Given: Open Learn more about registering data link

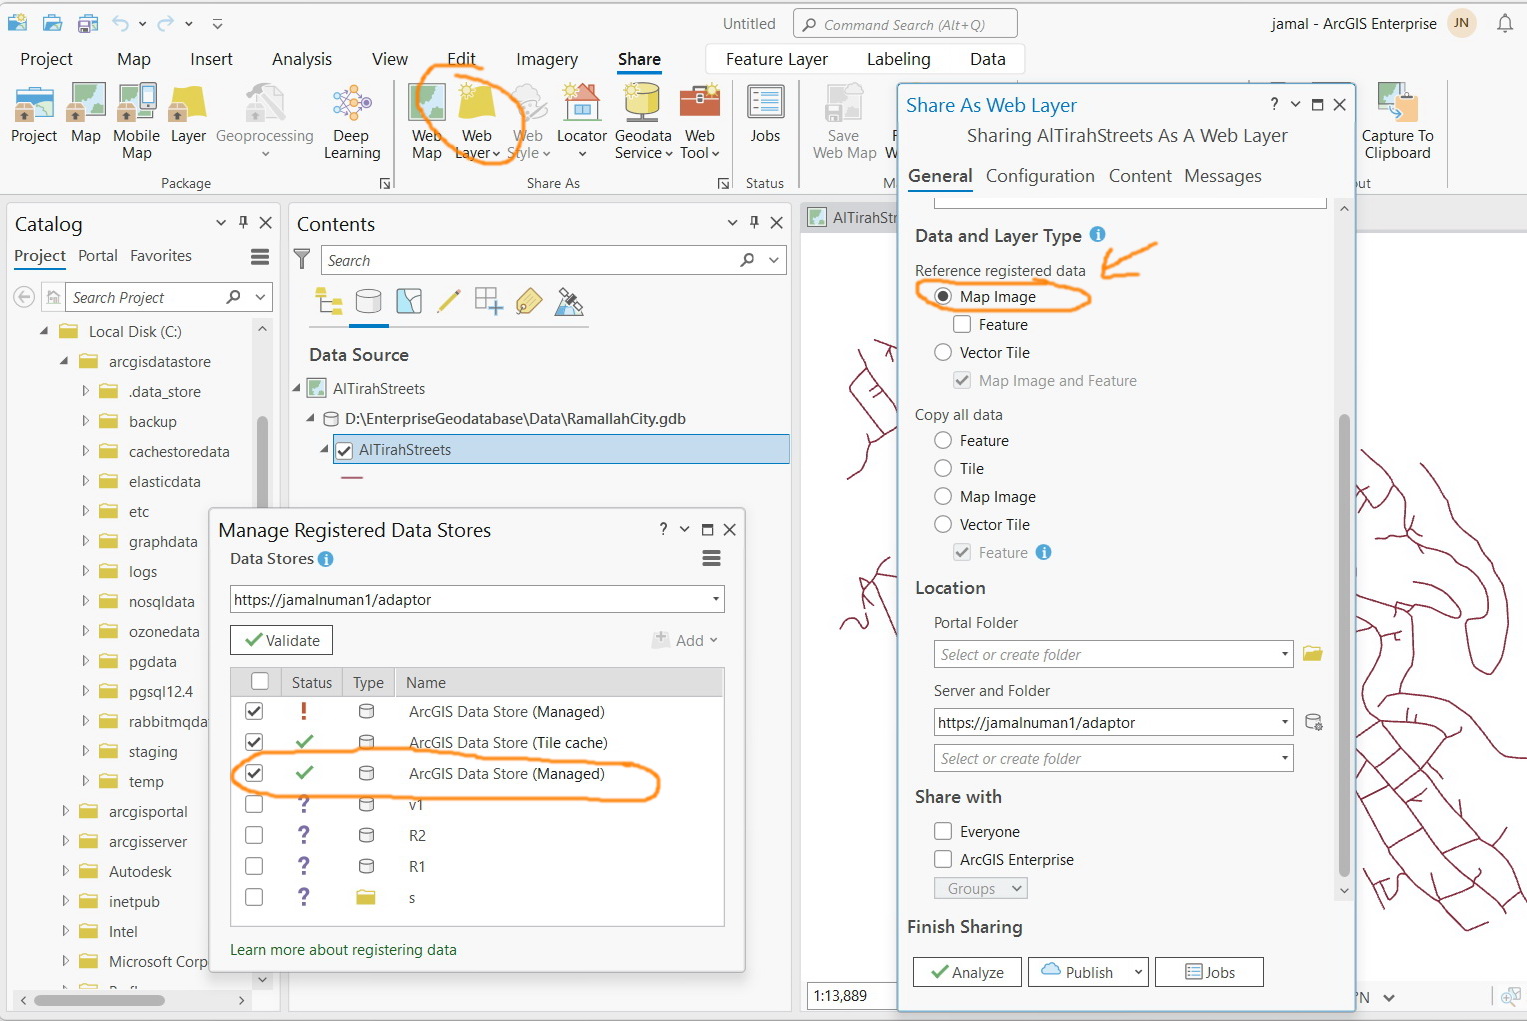Looking at the screenshot, I should [343, 950].
